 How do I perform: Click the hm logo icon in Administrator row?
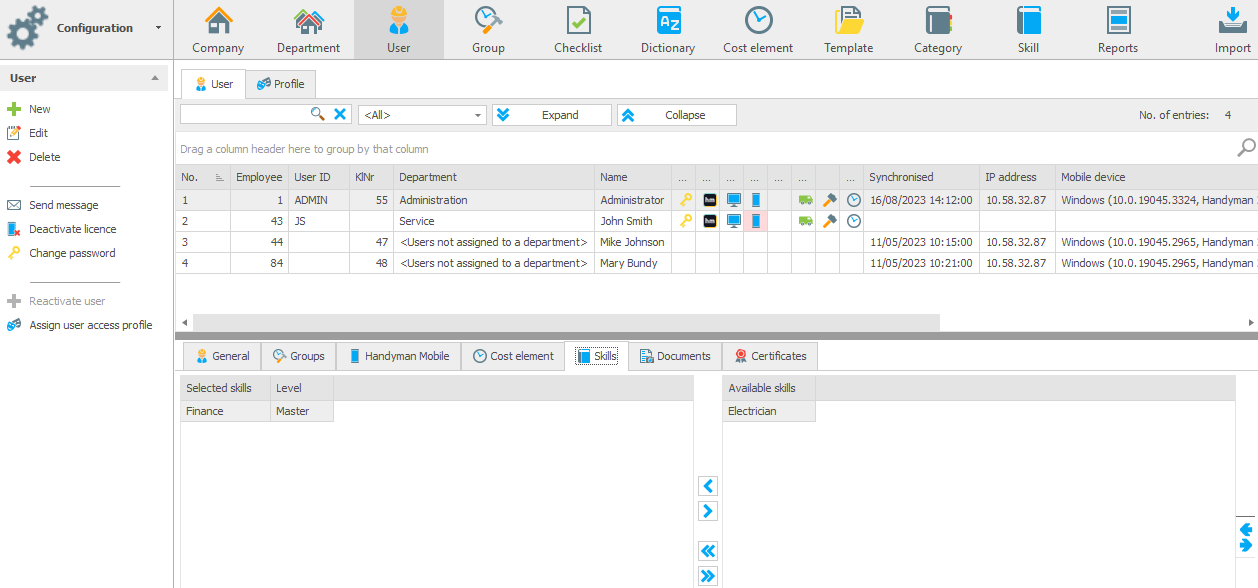[x=710, y=200]
